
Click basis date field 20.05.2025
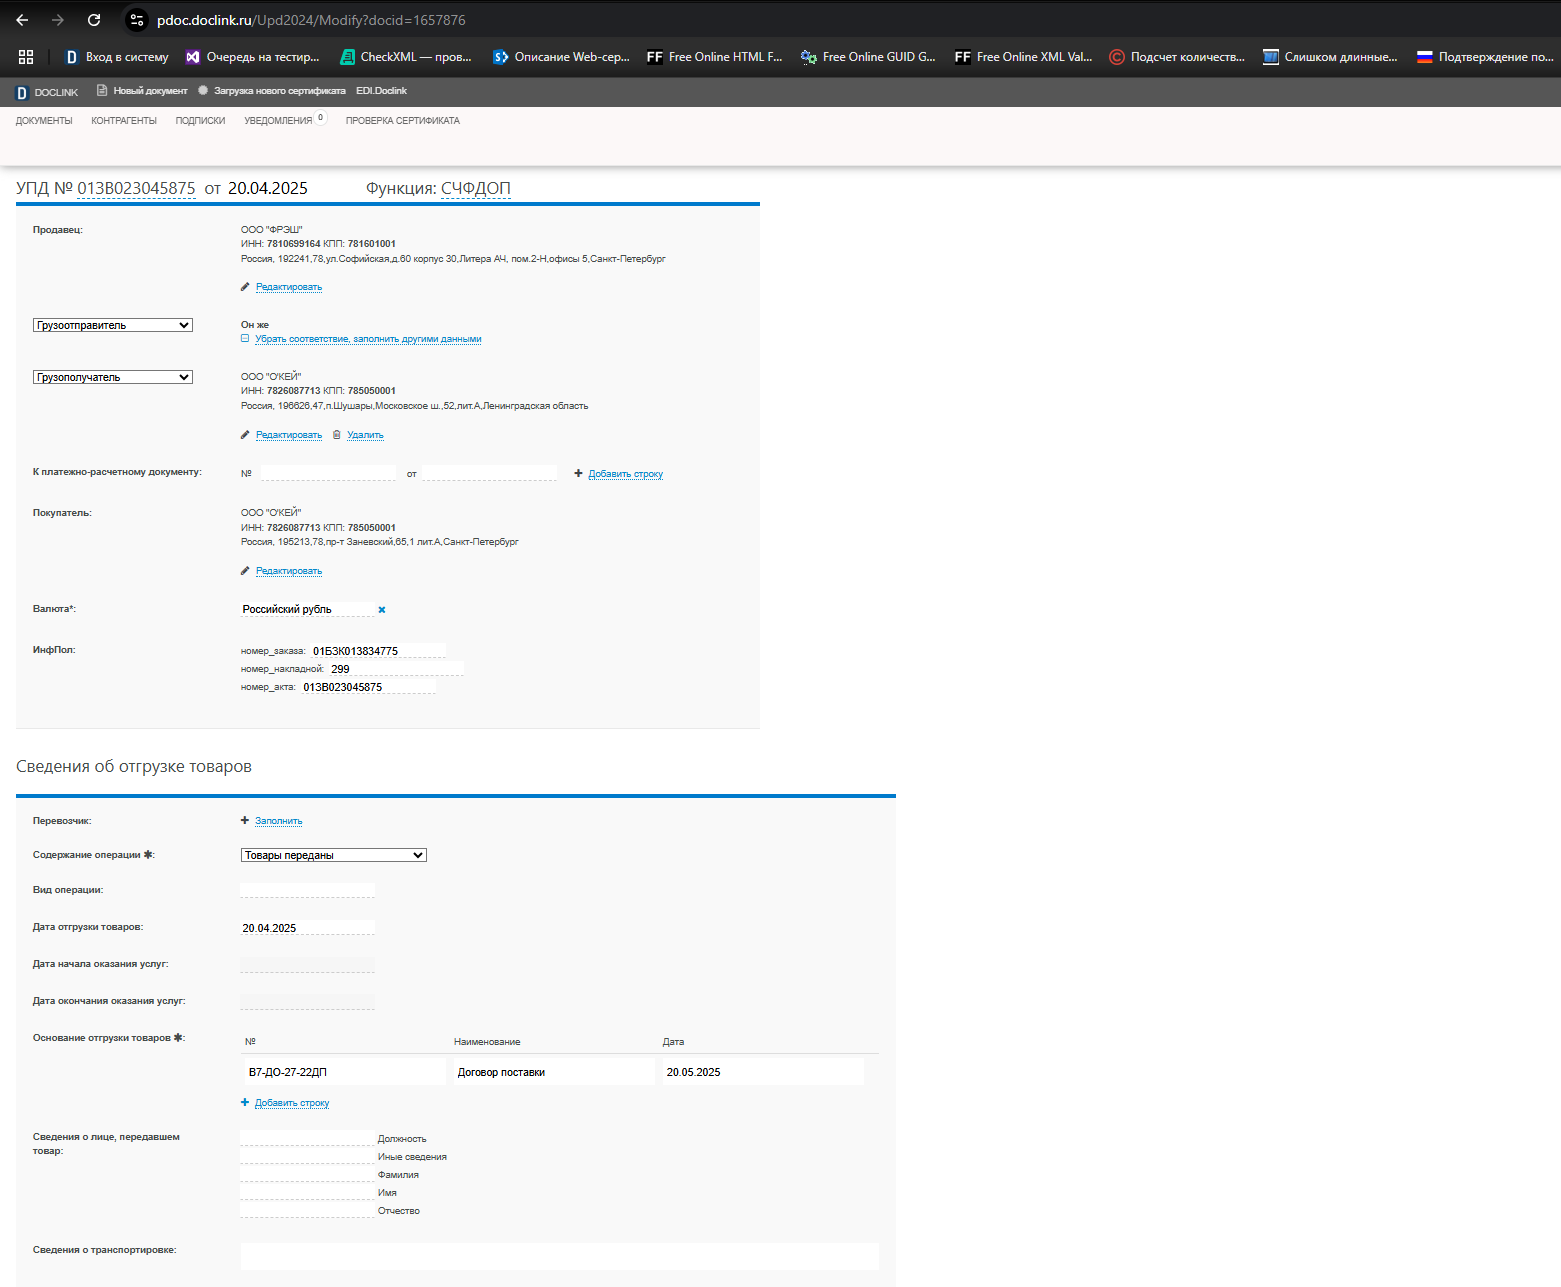tap(763, 1072)
